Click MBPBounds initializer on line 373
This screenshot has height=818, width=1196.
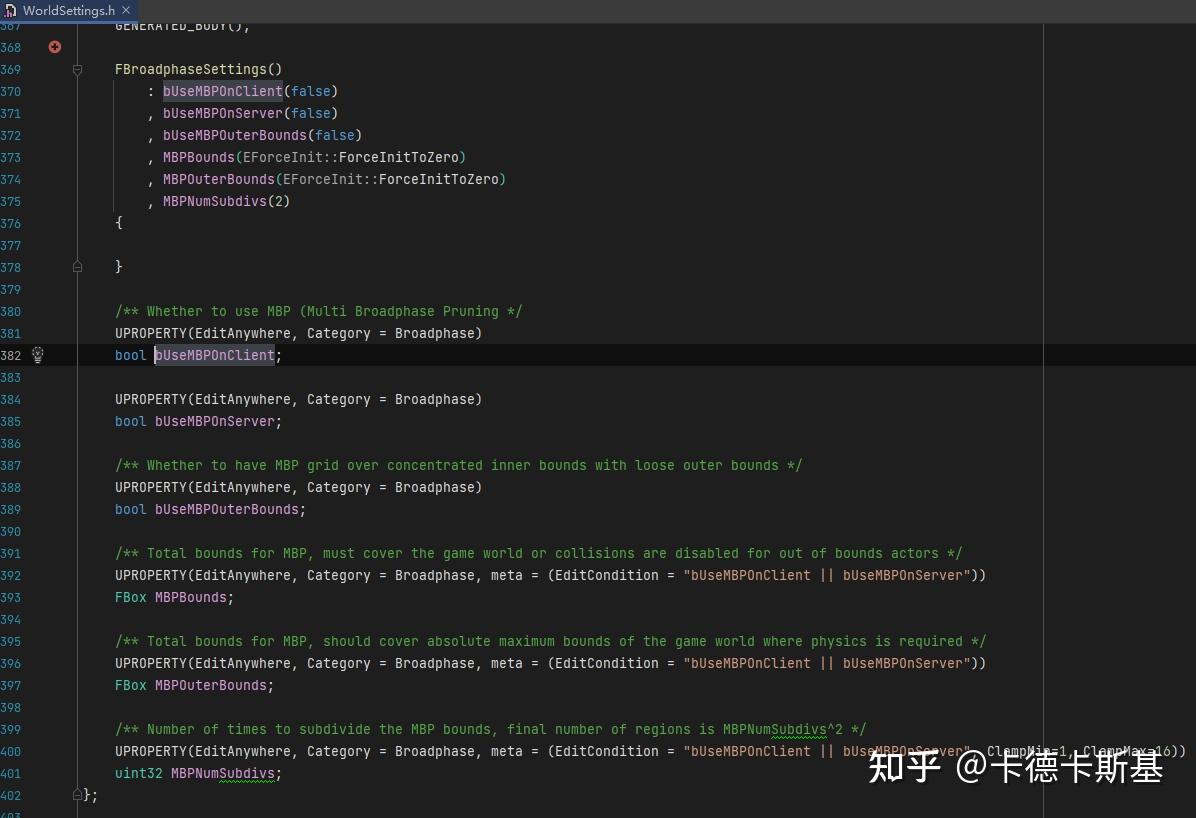[x=198, y=158]
